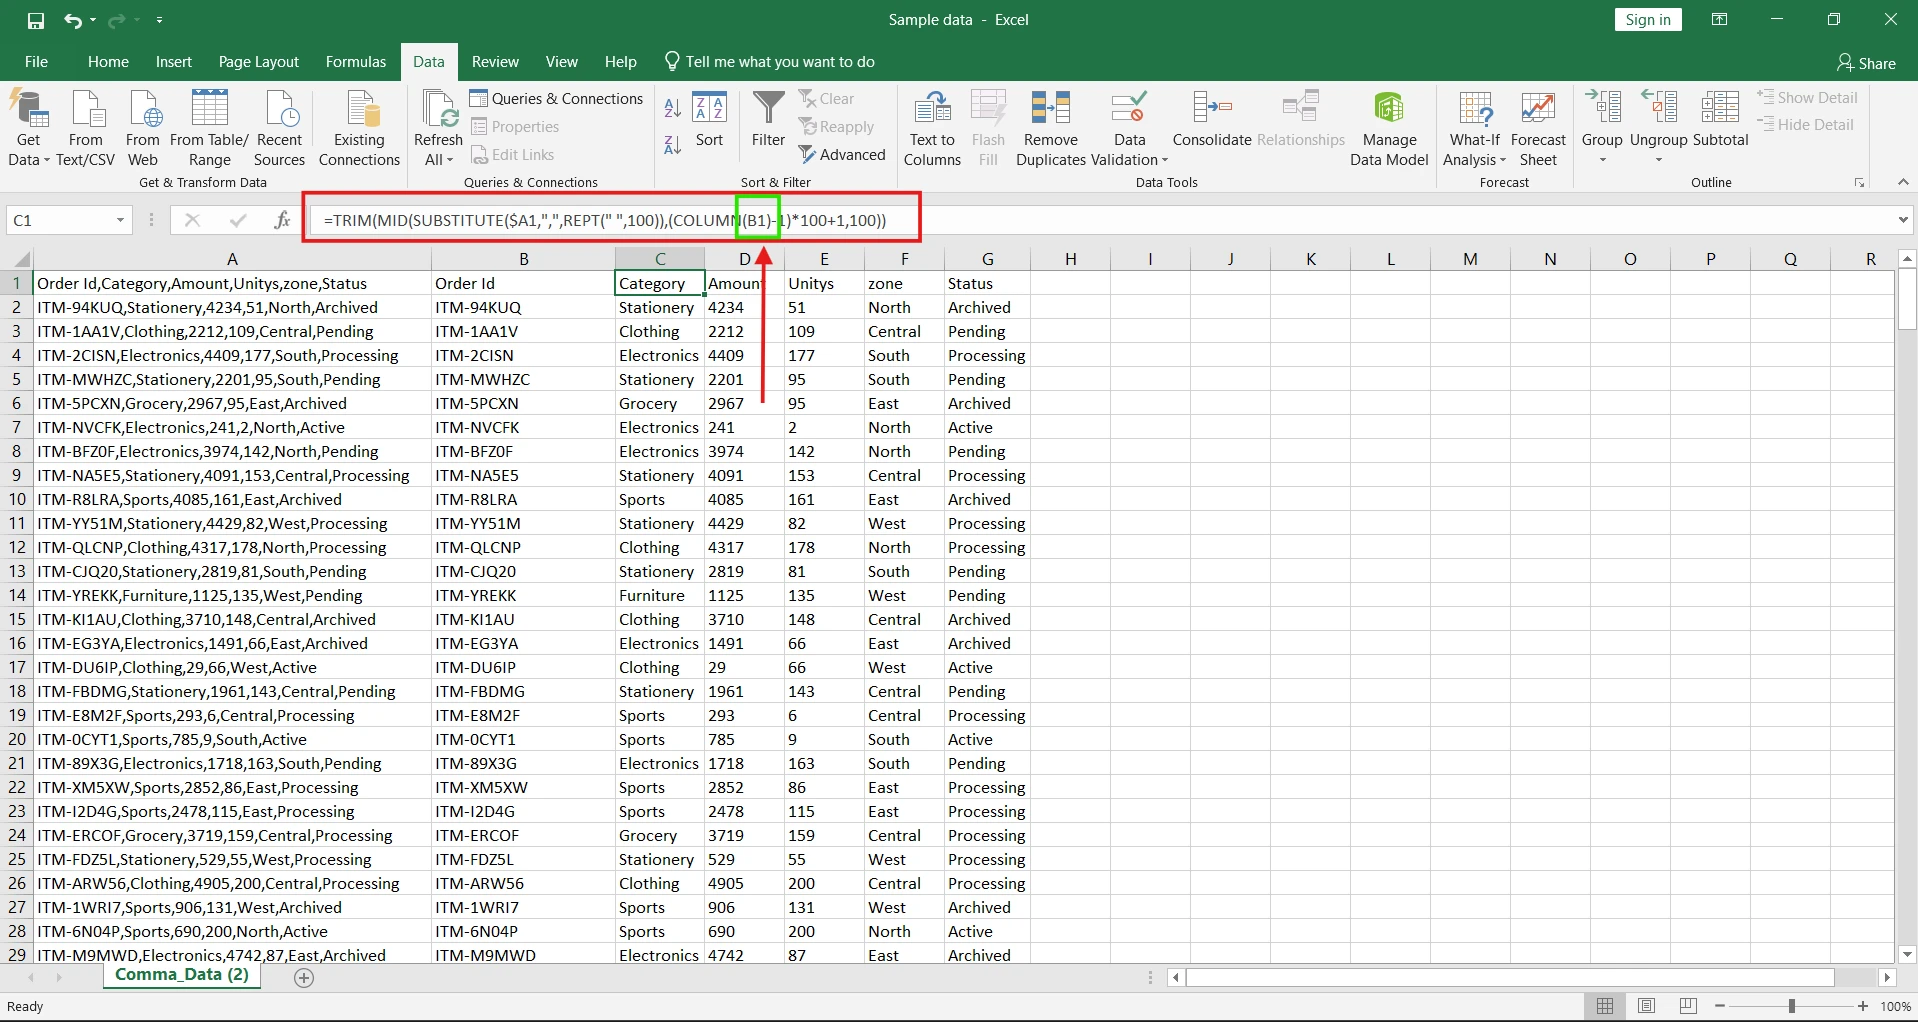Click the Forecast Sheet icon
This screenshot has width=1918, height=1022.
pyautogui.click(x=1537, y=126)
